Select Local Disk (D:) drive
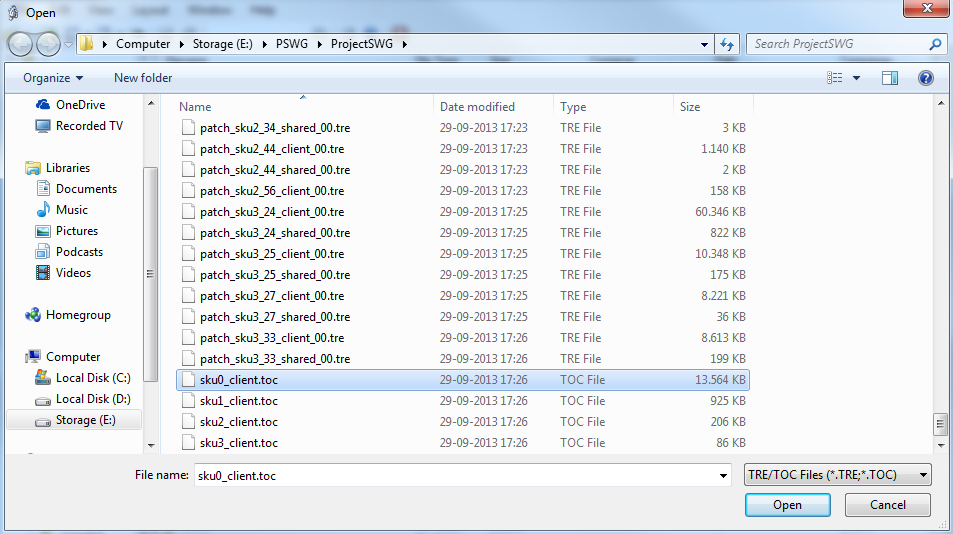Viewport: 953px width, 534px height. (x=83, y=399)
